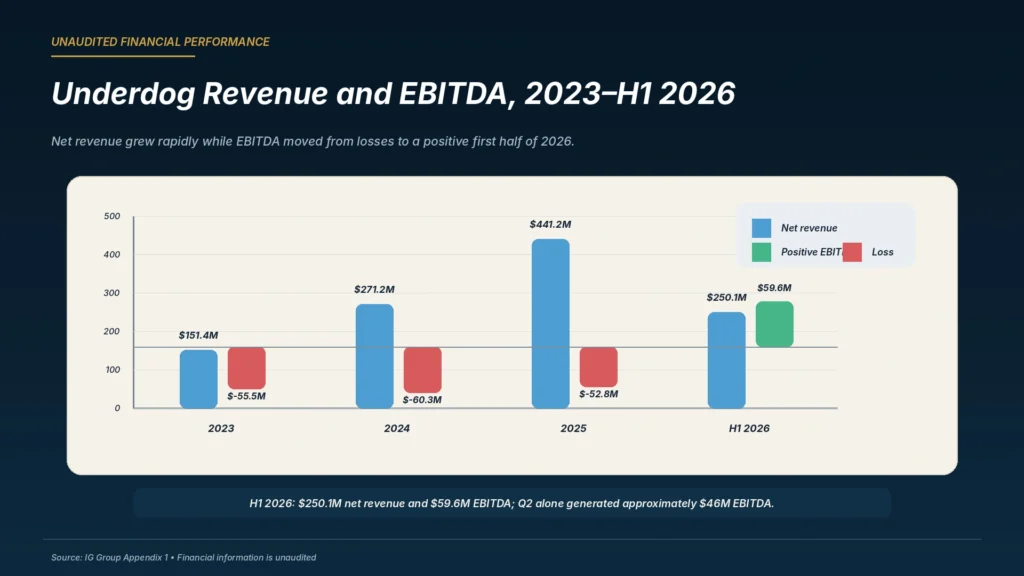Click the 'Loss' legend label
1024x576 pixels.
coord(882,252)
